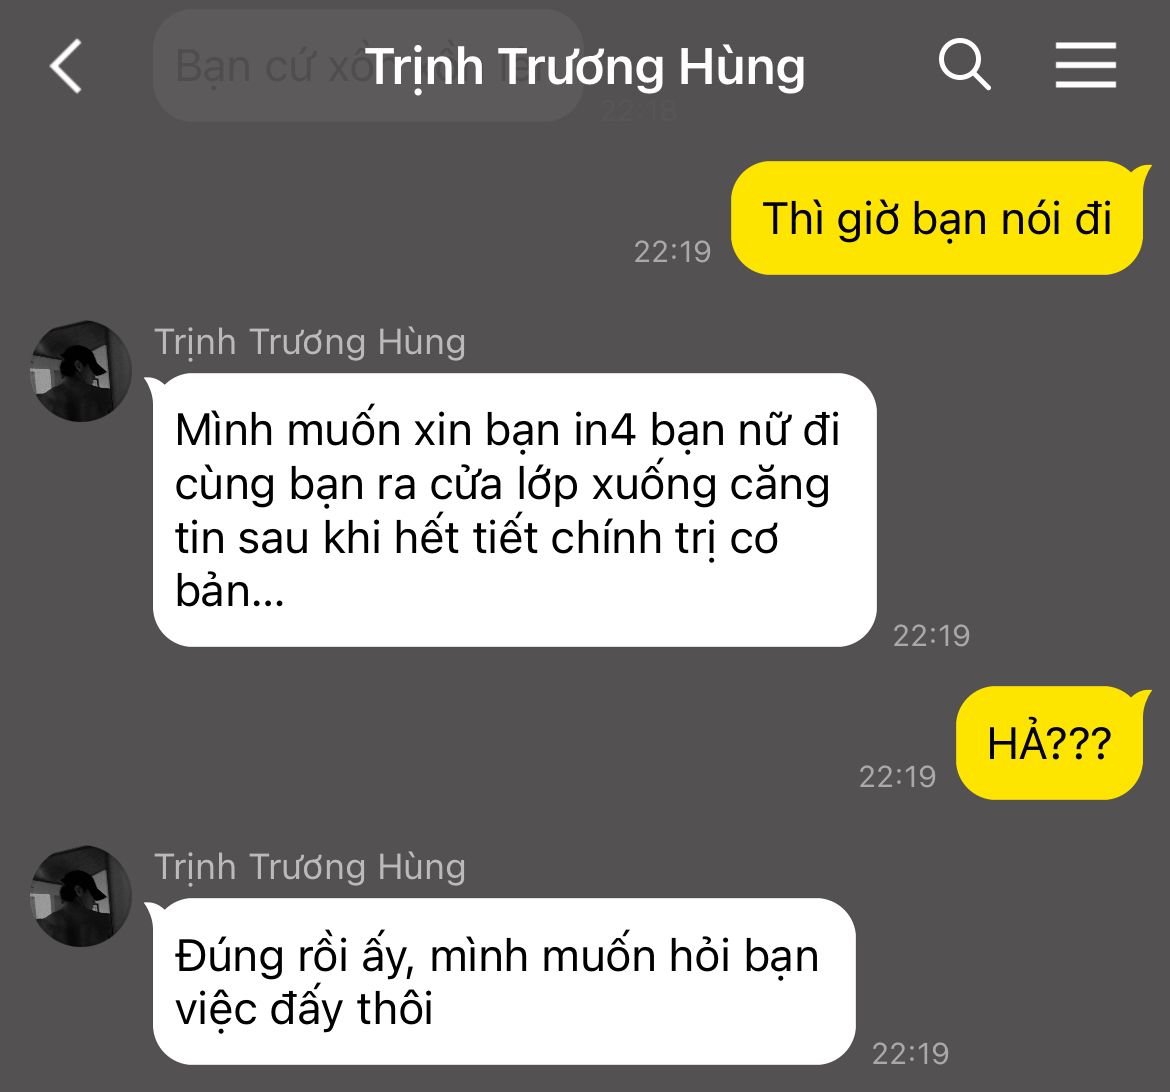Tap timestamp beside the in4 message bubble
This screenshot has height=1092, width=1170.
tap(931, 636)
